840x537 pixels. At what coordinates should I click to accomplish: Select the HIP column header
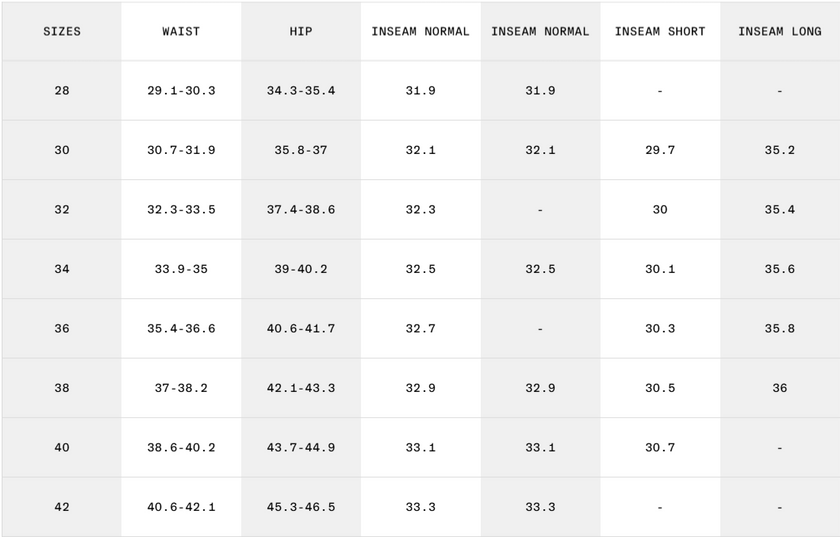click(x=301, y=31)
